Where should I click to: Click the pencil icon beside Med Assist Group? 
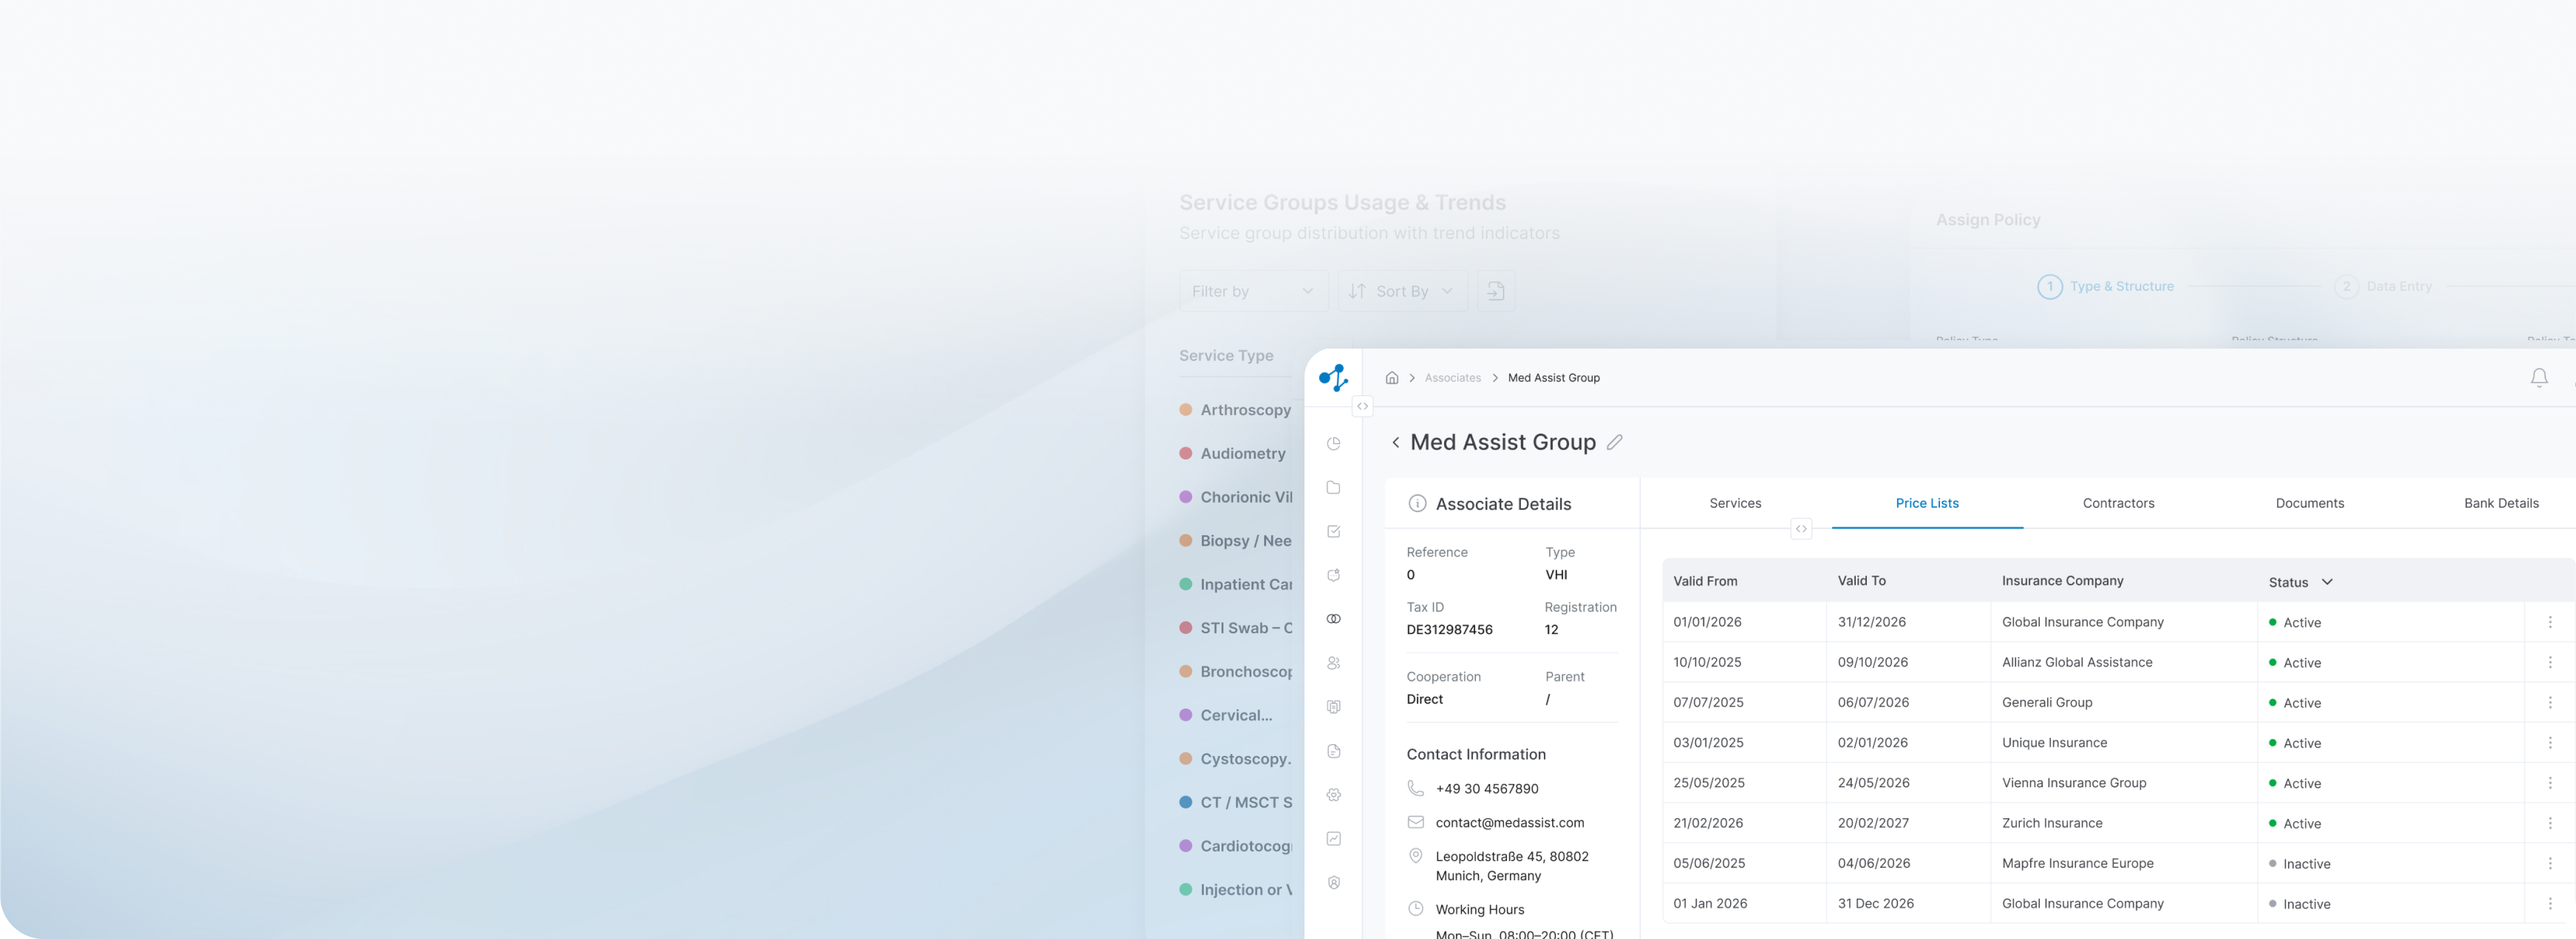click(1614, 442)
